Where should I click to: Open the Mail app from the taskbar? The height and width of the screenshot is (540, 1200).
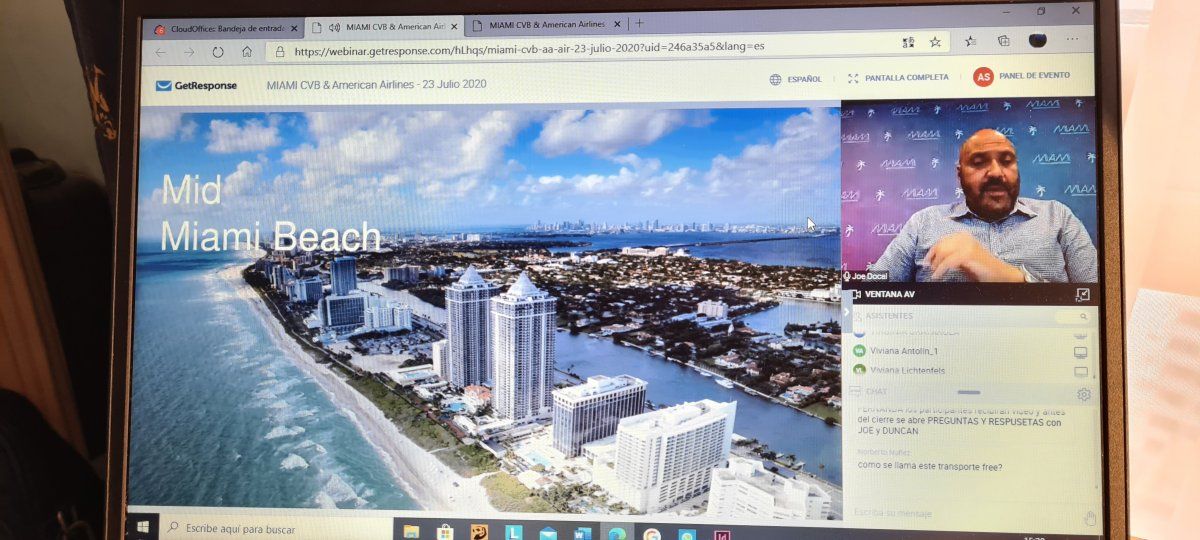click(x=547, y=533)
